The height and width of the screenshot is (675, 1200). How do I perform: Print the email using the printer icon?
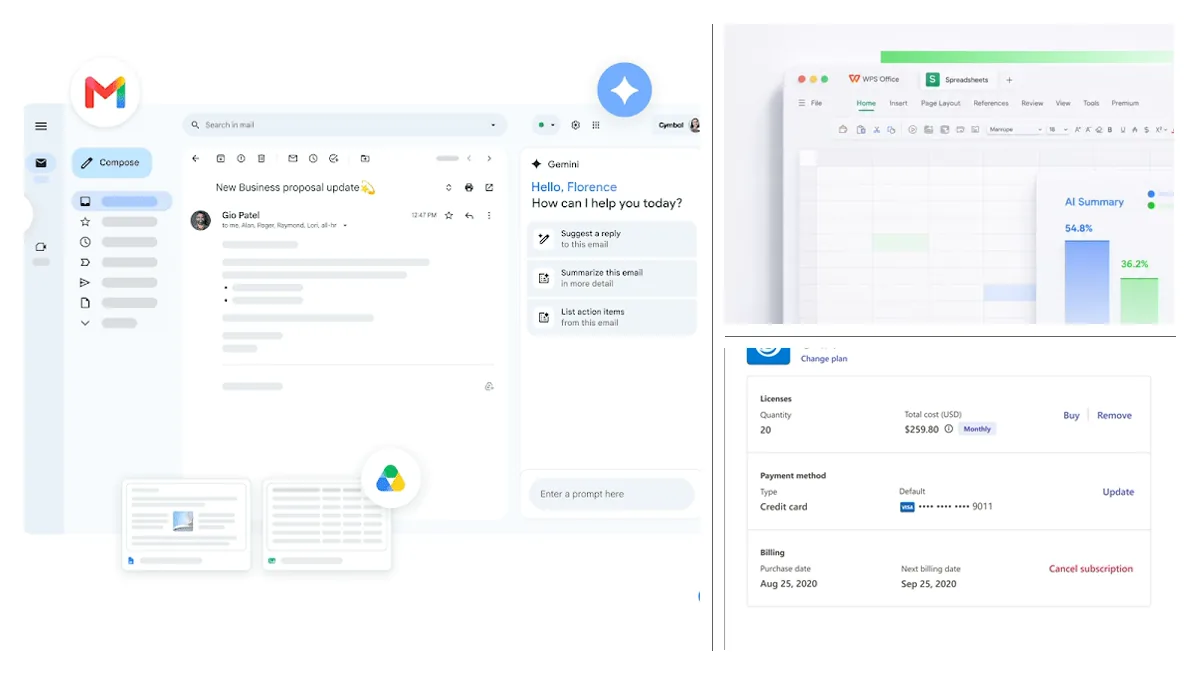tap(469, 187)
